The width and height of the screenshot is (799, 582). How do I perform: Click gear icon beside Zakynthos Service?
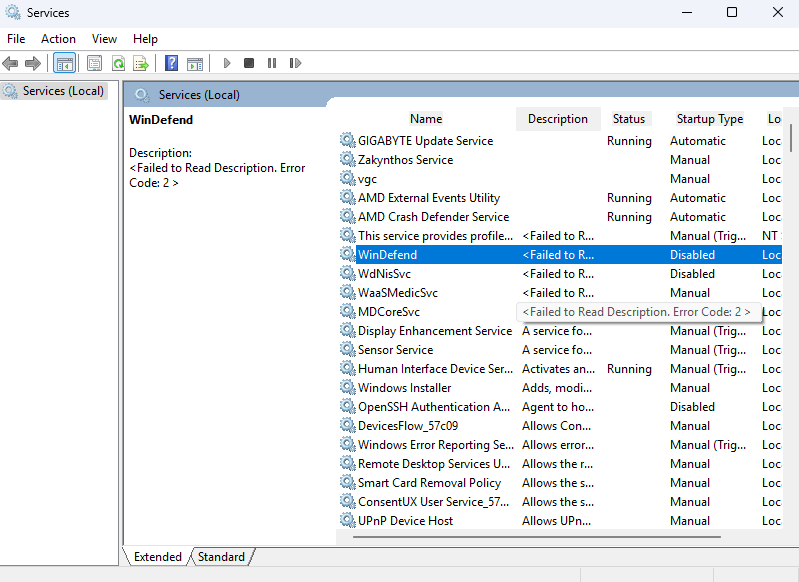coord(348,159)
